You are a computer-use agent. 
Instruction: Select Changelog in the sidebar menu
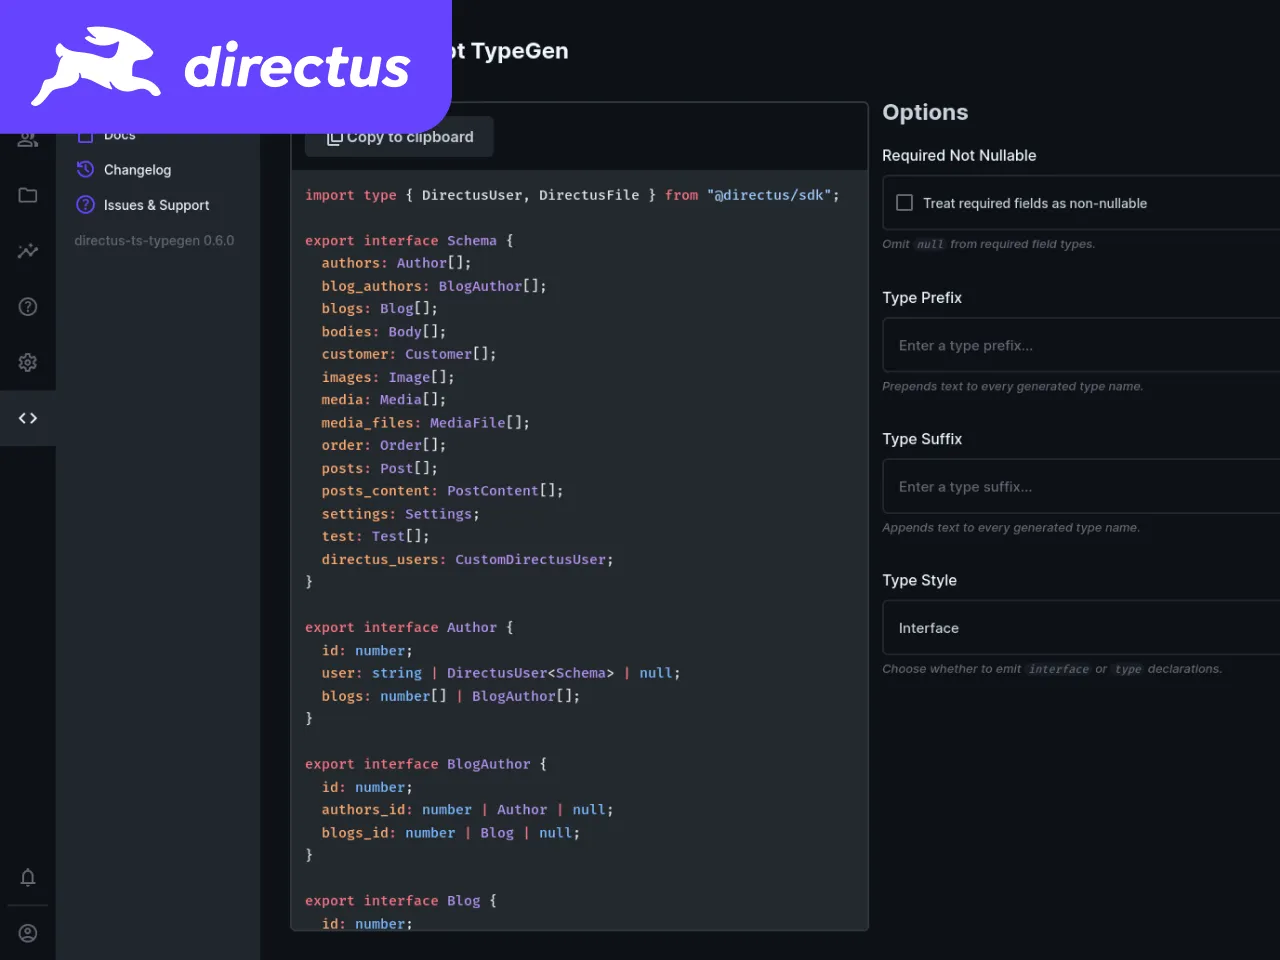click(x=136, y=169)
